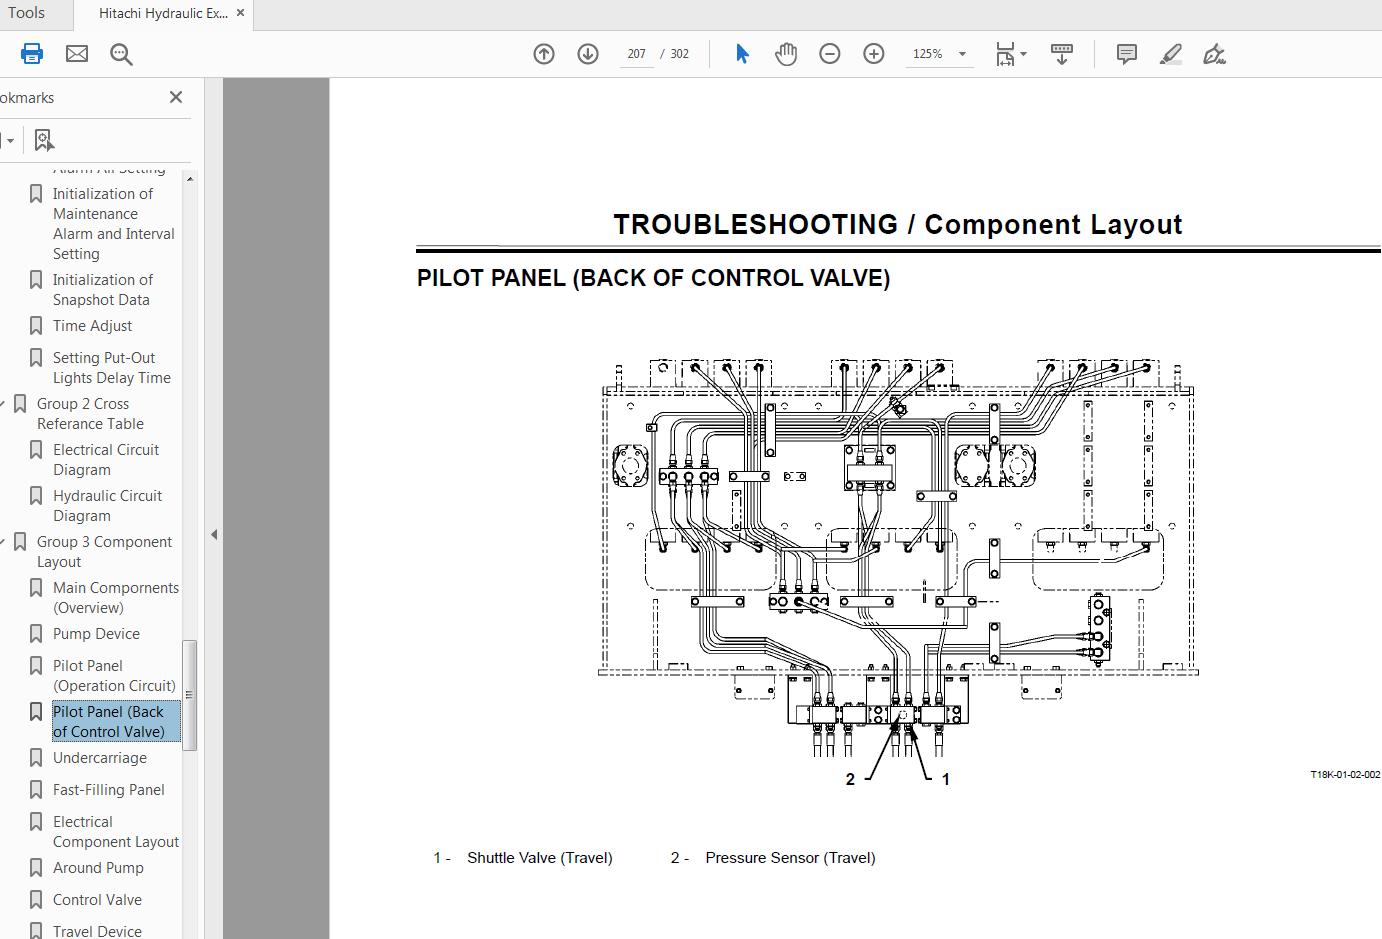1382x939 pixels.
Task: Open the Travel Device bookmark
Action: pyautogui.click(x=97, y=931)
